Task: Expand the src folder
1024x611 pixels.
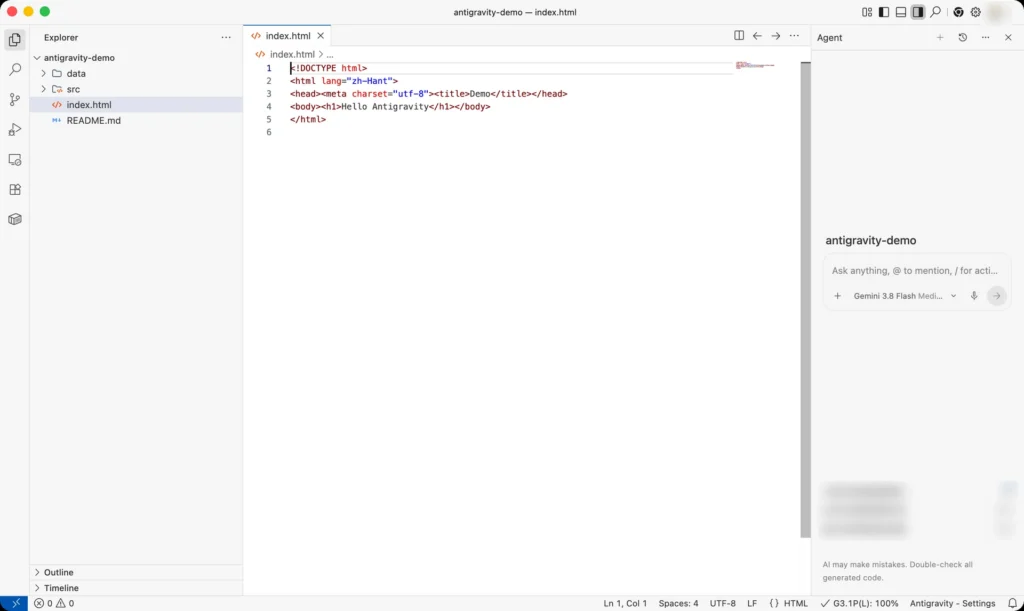Action: (x=44, y=89)
